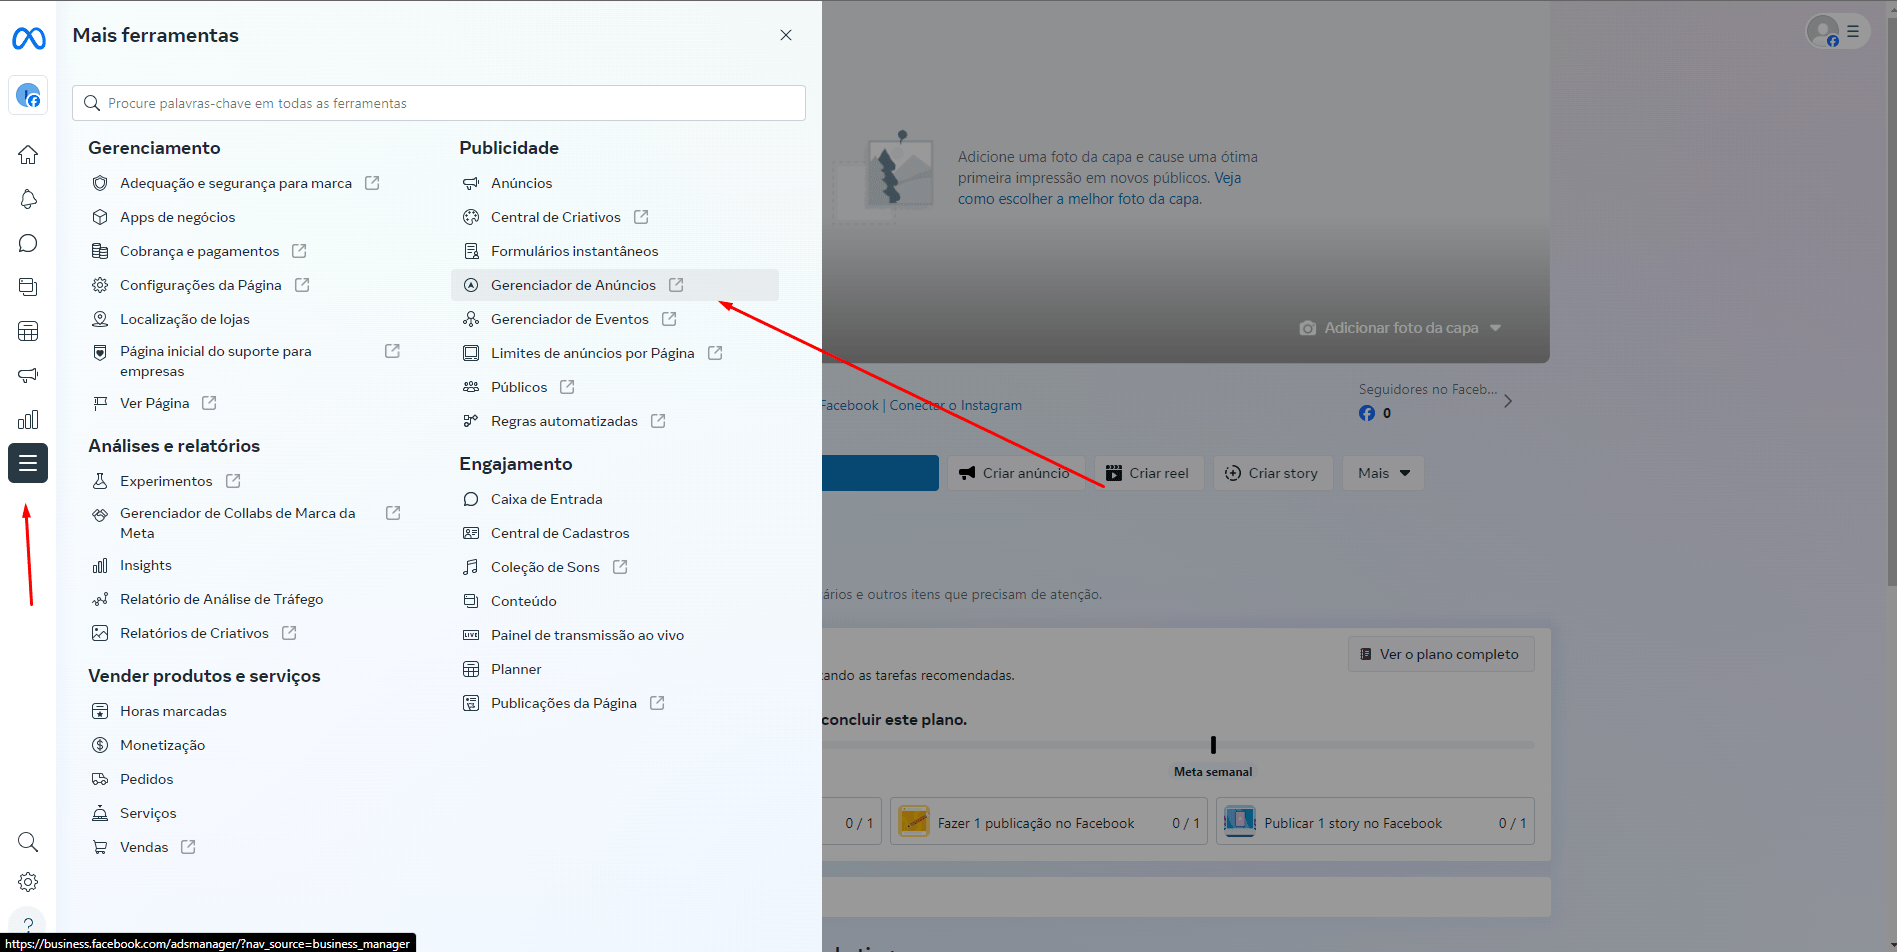Open Fazer 1 publicação no Facebook task

click(1049, 821)
